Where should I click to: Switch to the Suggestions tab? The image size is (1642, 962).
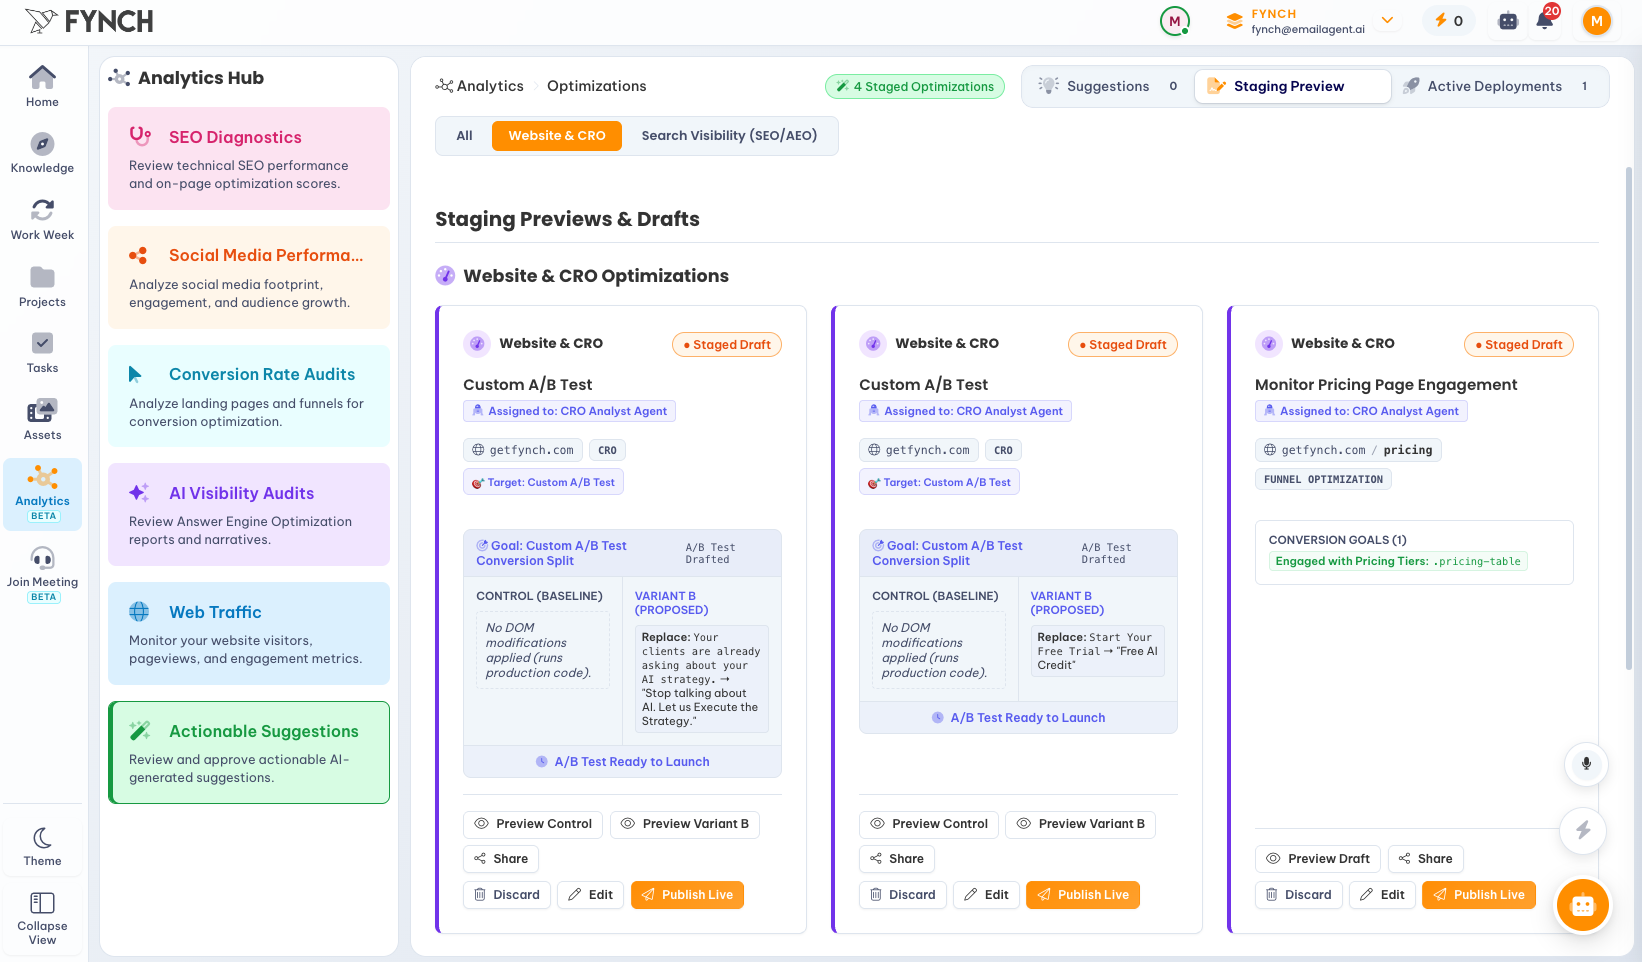[x=1108, y=86]
